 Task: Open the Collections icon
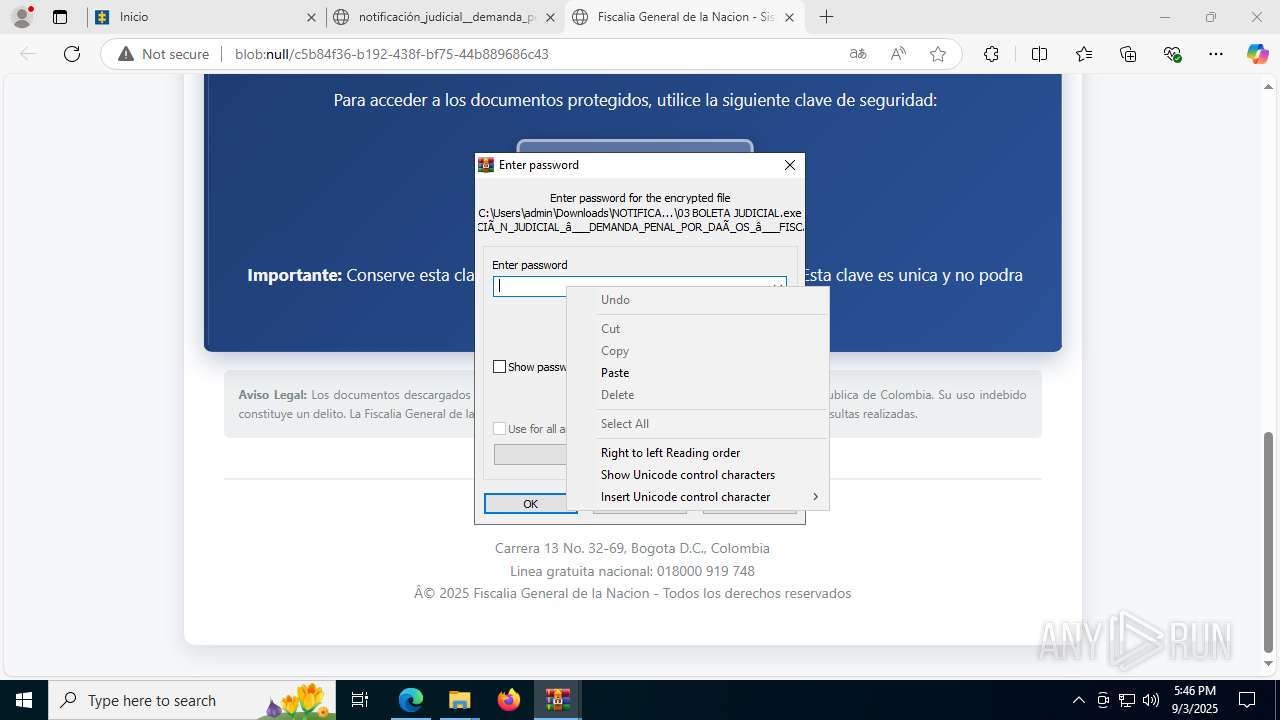[1128, 54]
